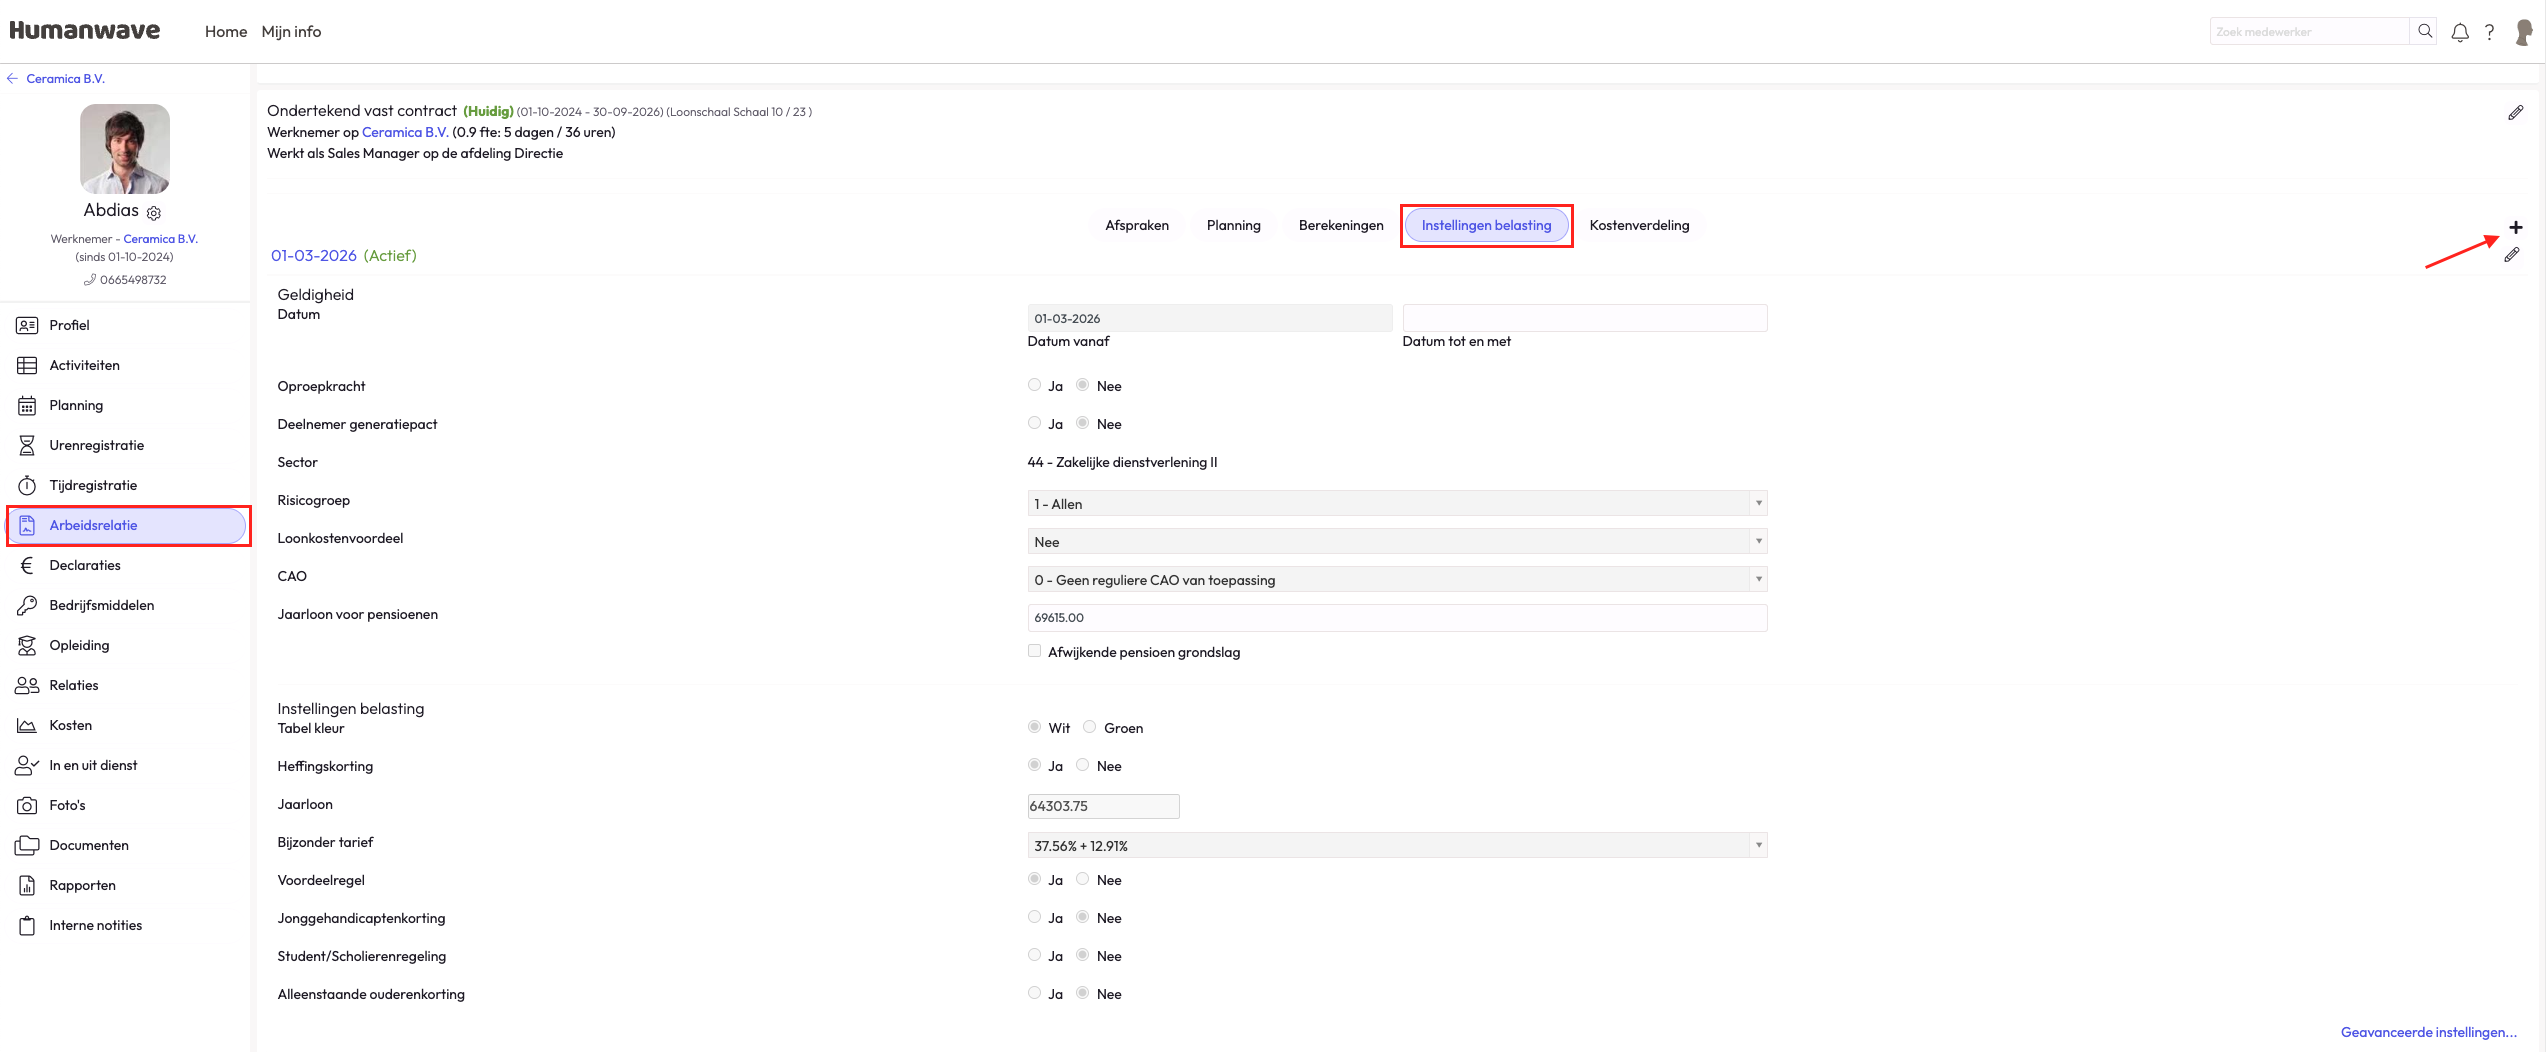Select Groen radio for Tabel kleur

pos(1089,727)
